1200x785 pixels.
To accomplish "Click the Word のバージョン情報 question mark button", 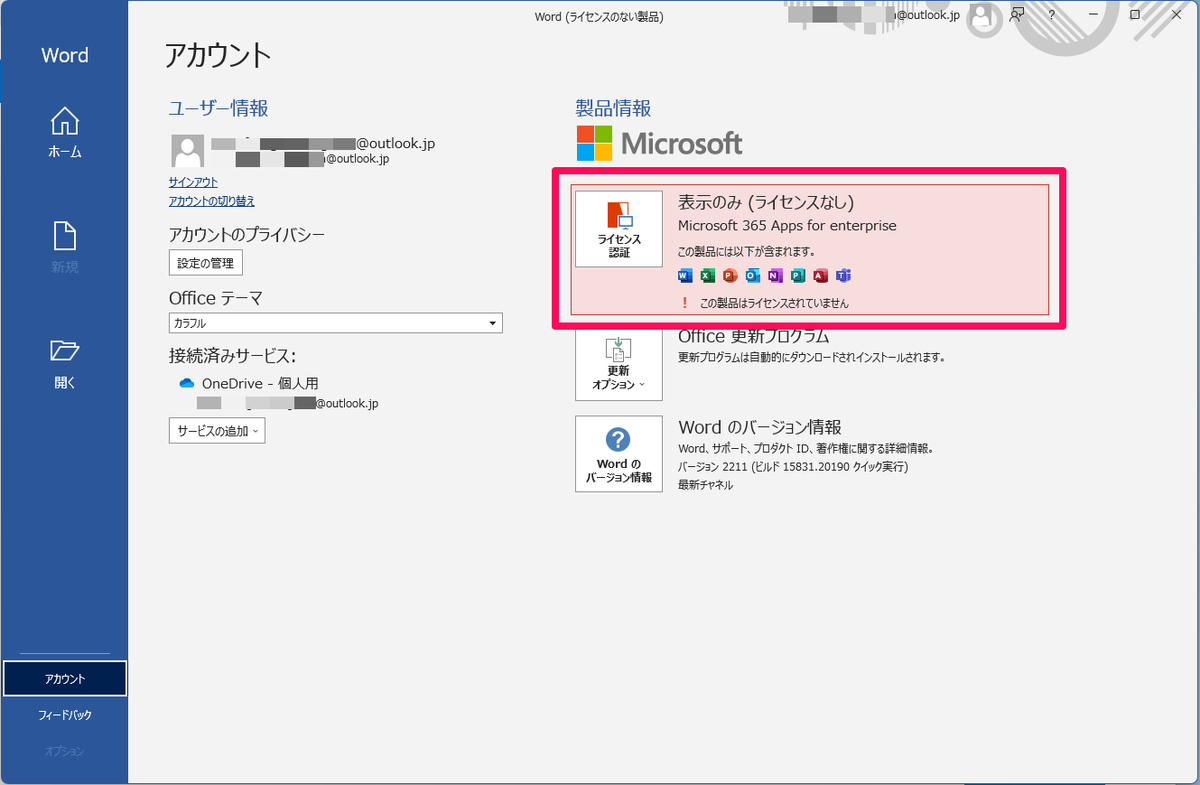I will (x=619, y=454).
